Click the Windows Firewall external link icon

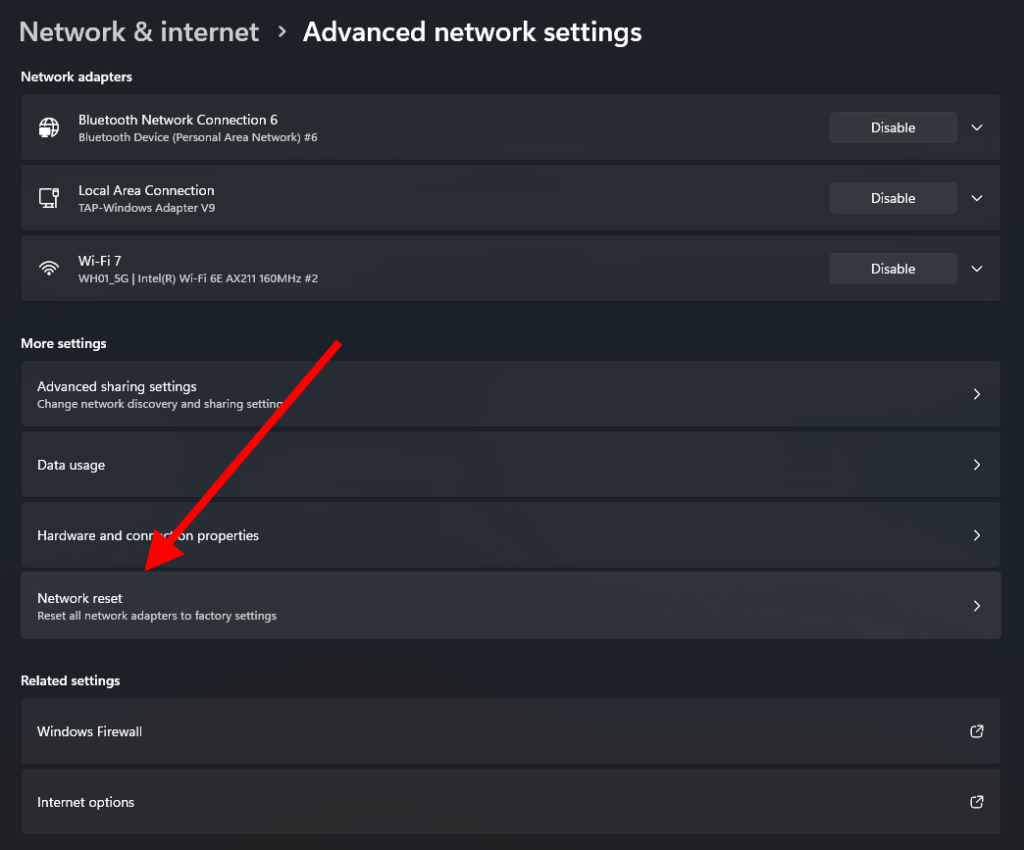click(977, 732)
